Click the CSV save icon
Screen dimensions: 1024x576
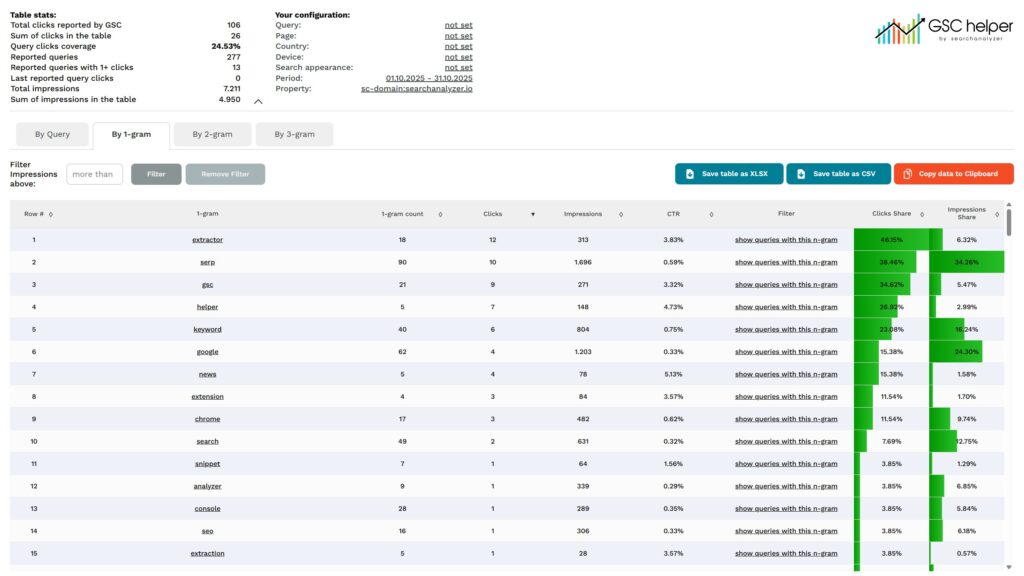(x=801, y=174)
